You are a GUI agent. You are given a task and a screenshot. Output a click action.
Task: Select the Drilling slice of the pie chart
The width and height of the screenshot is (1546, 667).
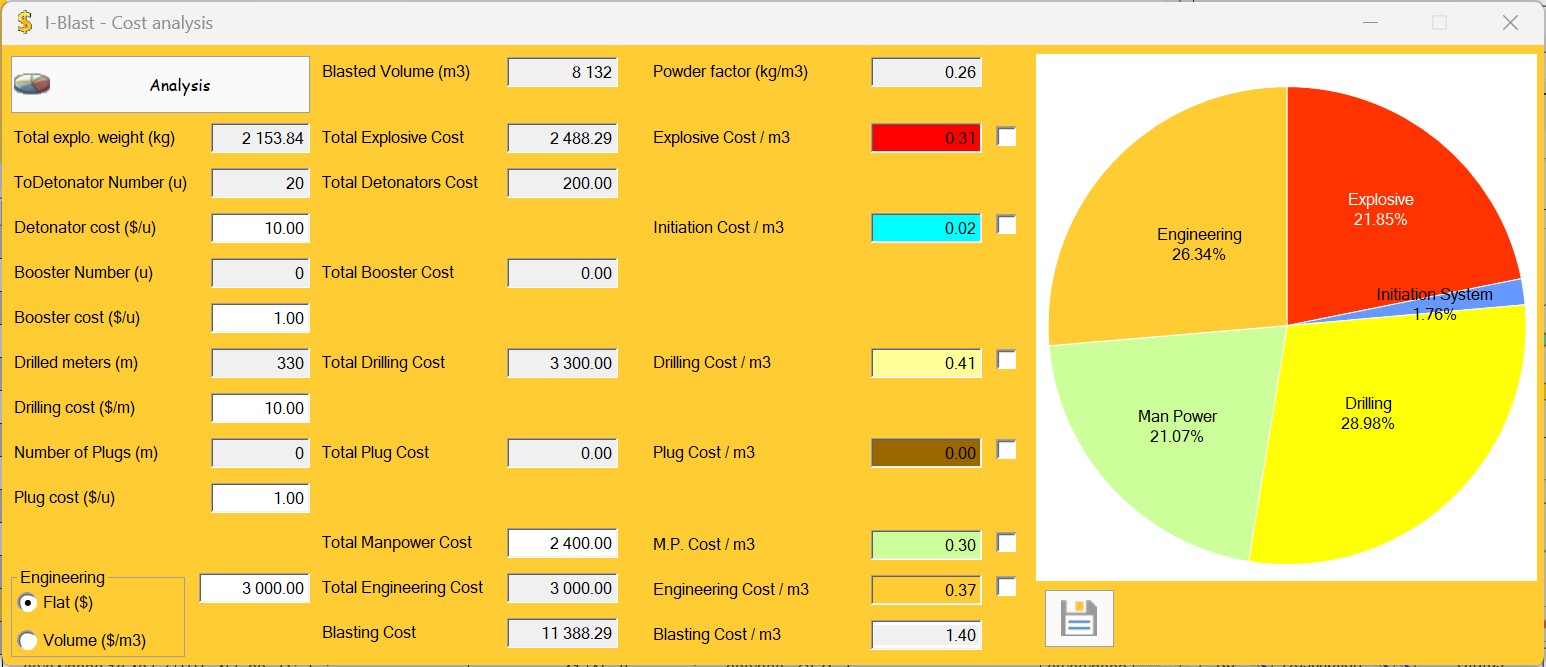pos(1368,413)
